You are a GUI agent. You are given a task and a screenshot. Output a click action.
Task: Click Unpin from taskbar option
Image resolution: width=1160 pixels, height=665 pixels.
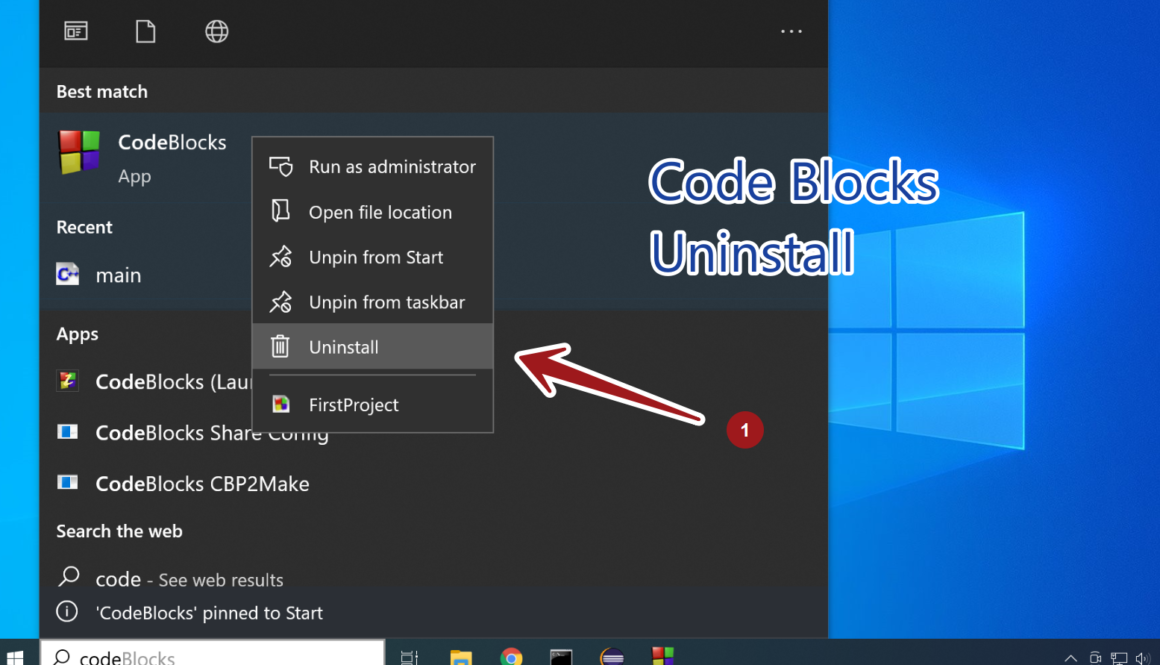click(386, 302)
